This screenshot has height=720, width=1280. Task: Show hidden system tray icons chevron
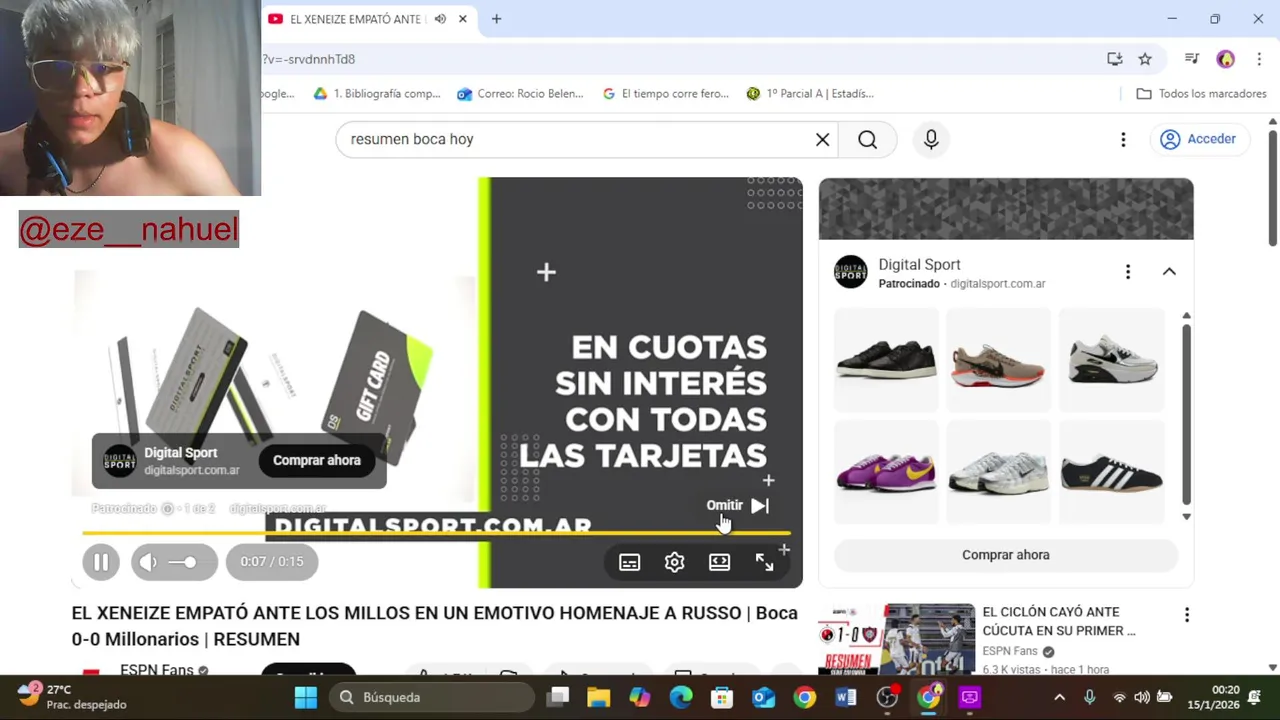[1059, 697]
